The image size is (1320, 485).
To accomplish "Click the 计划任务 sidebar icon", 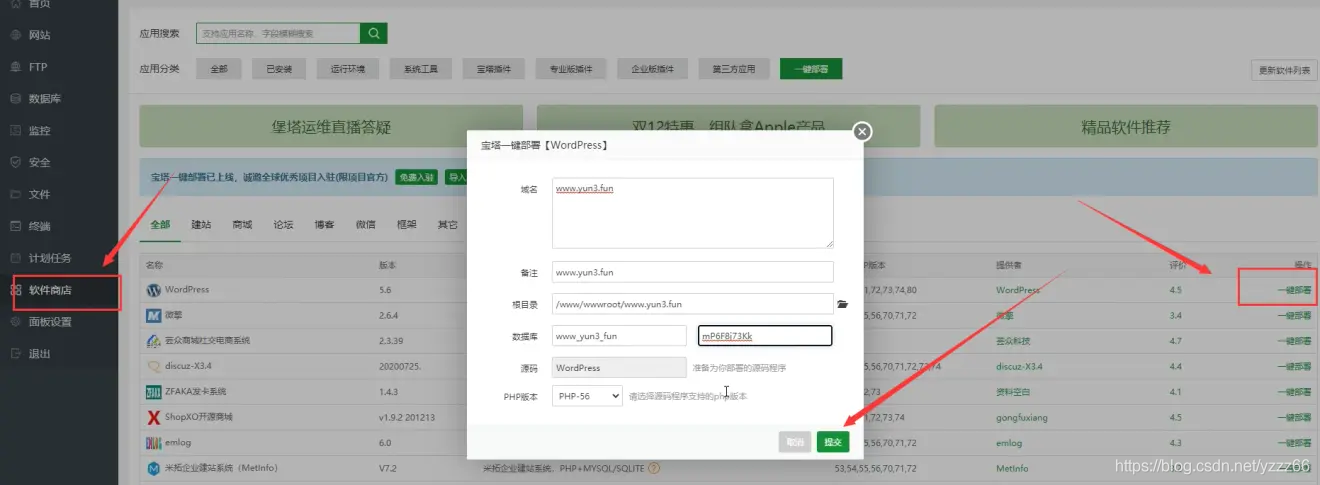I will [15, 258].
